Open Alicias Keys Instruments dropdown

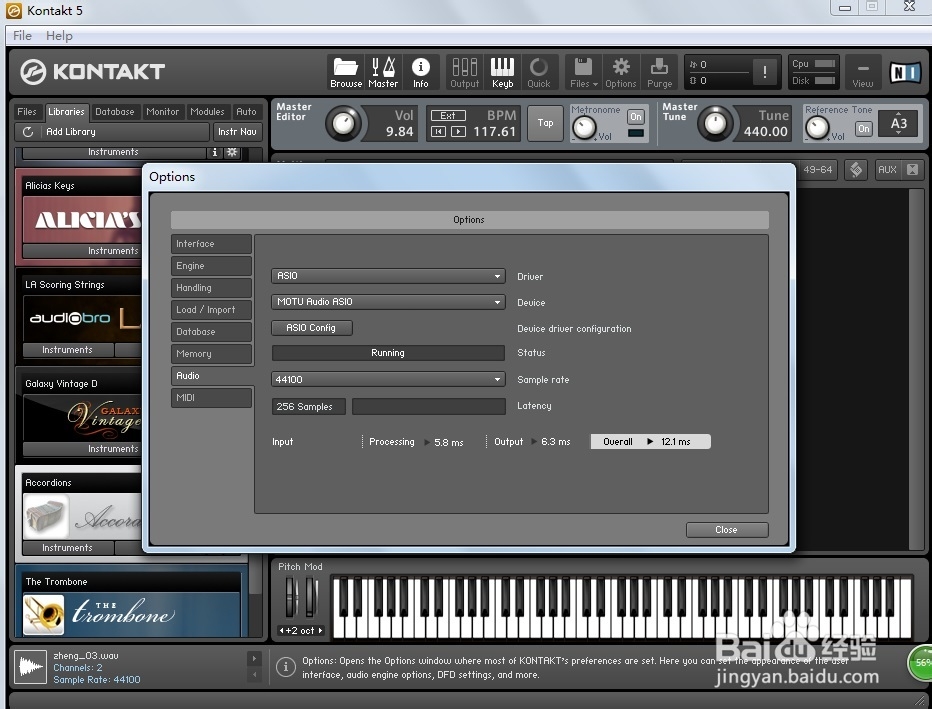[x=82, y=251]
